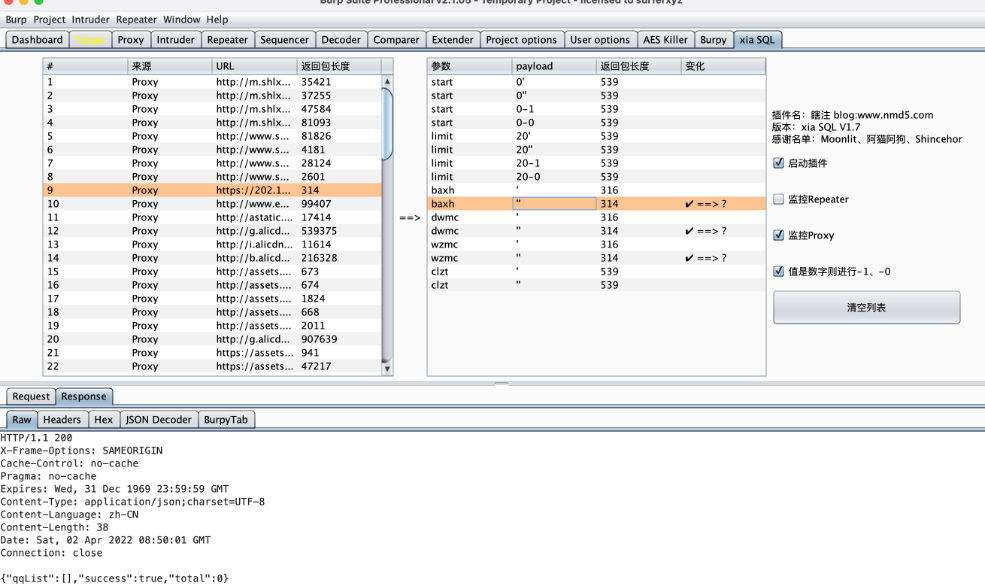Sort payload table by 变化 column
Viewport: 985px width, 584px height.
[x=723, y=66]
